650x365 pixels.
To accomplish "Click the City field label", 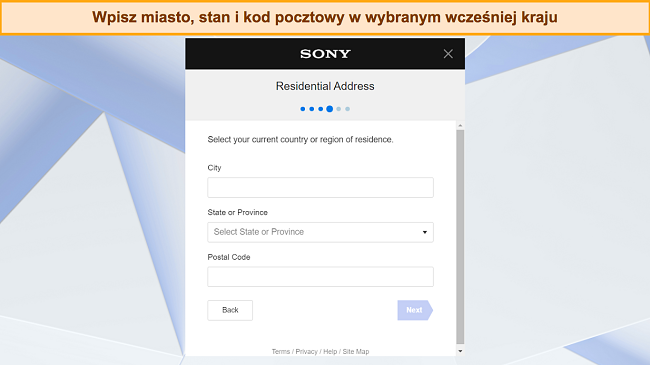I will [x=214, y=168].
